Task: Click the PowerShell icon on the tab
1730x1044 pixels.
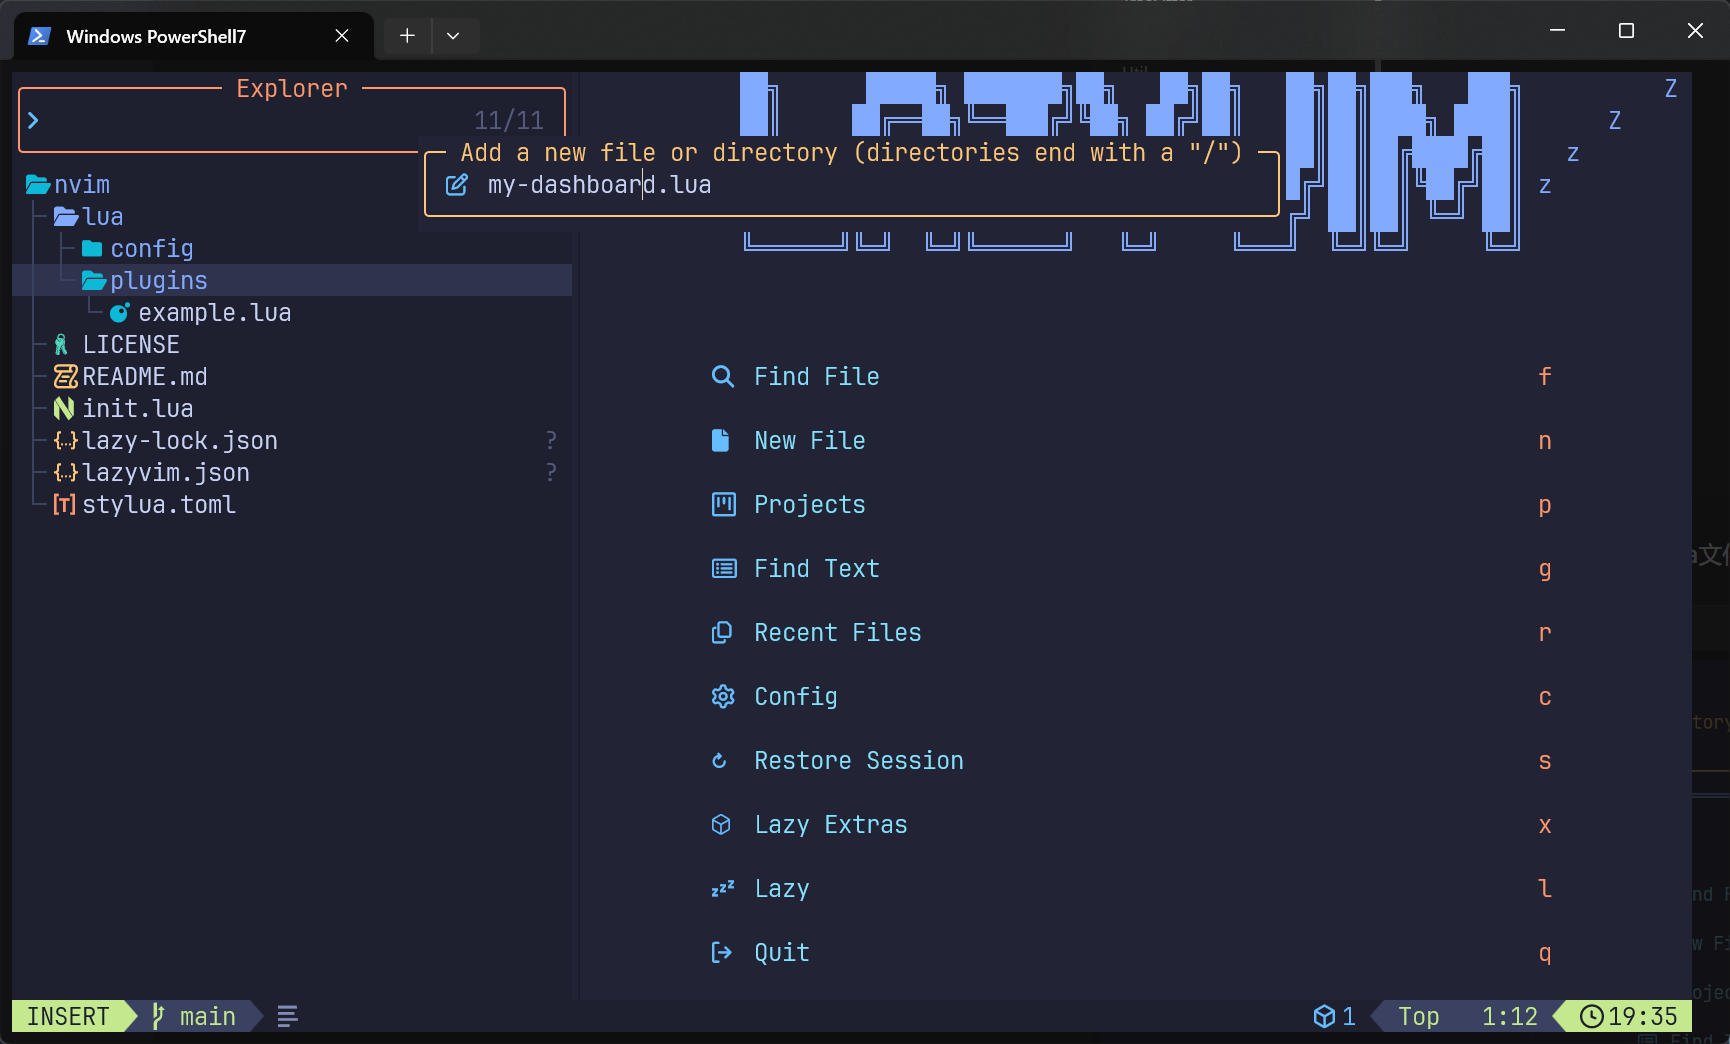Action: coord(39,36)
